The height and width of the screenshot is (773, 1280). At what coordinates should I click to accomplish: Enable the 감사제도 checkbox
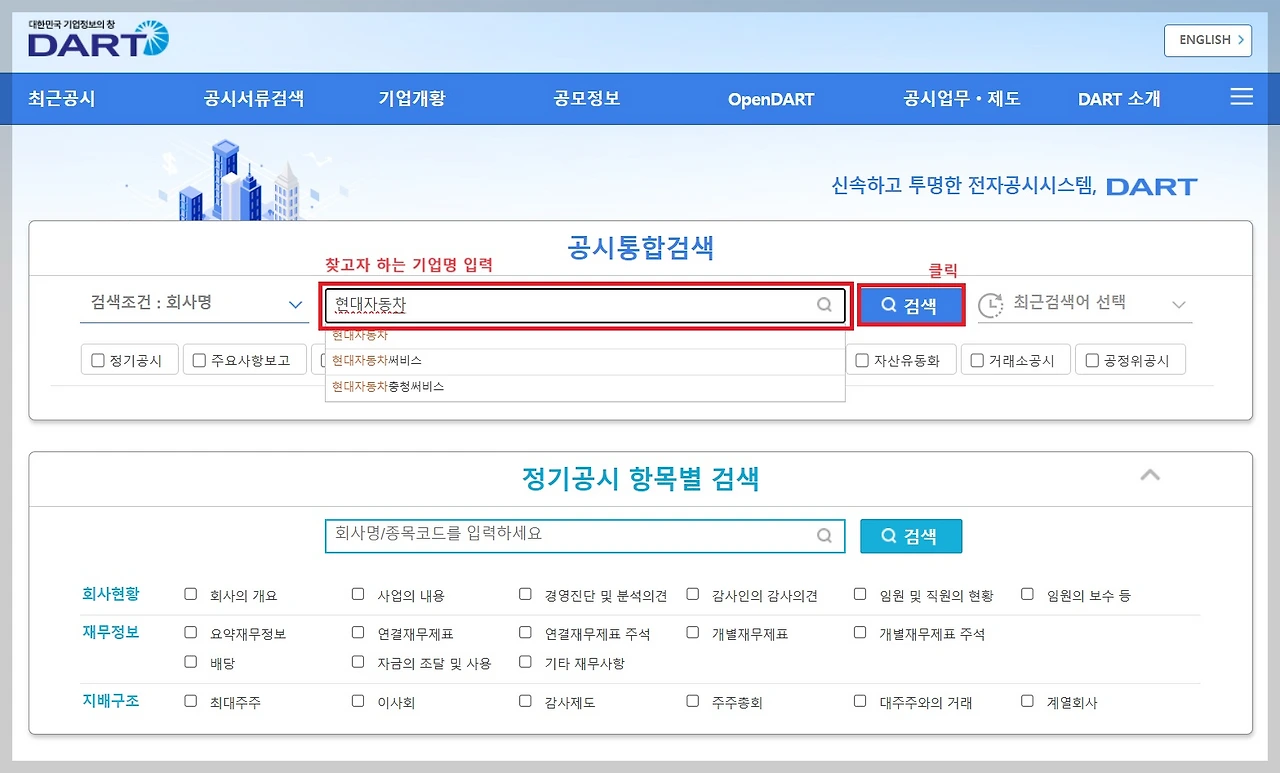click(x=525, y=701)
